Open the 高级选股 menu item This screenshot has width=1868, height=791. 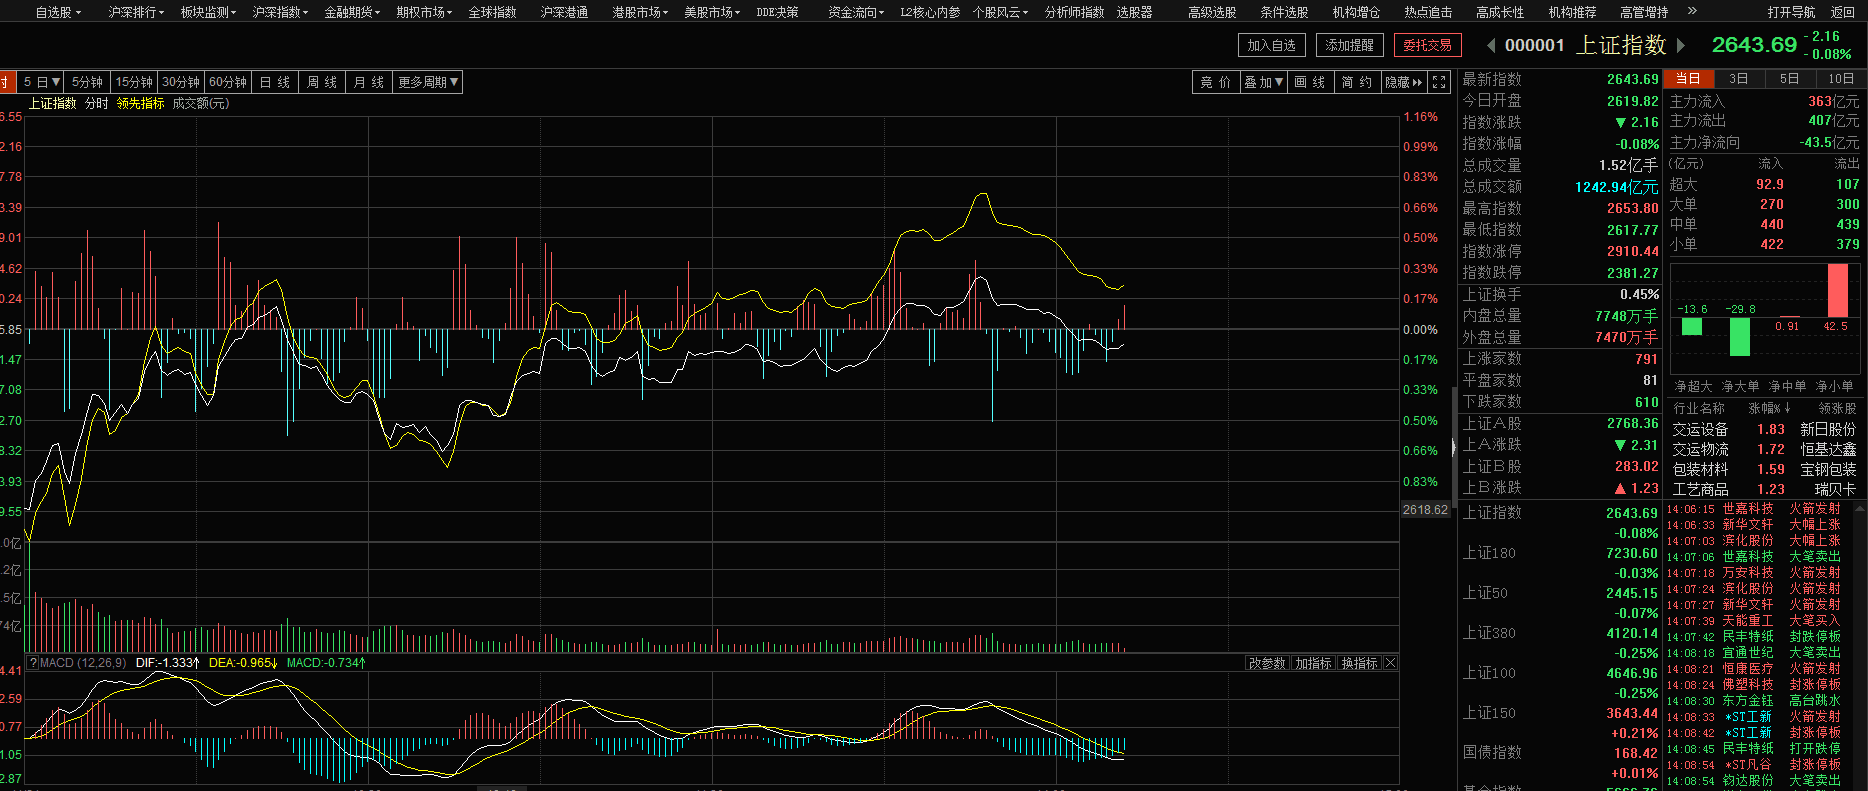pyautogui.click(x=1212, y=12)
